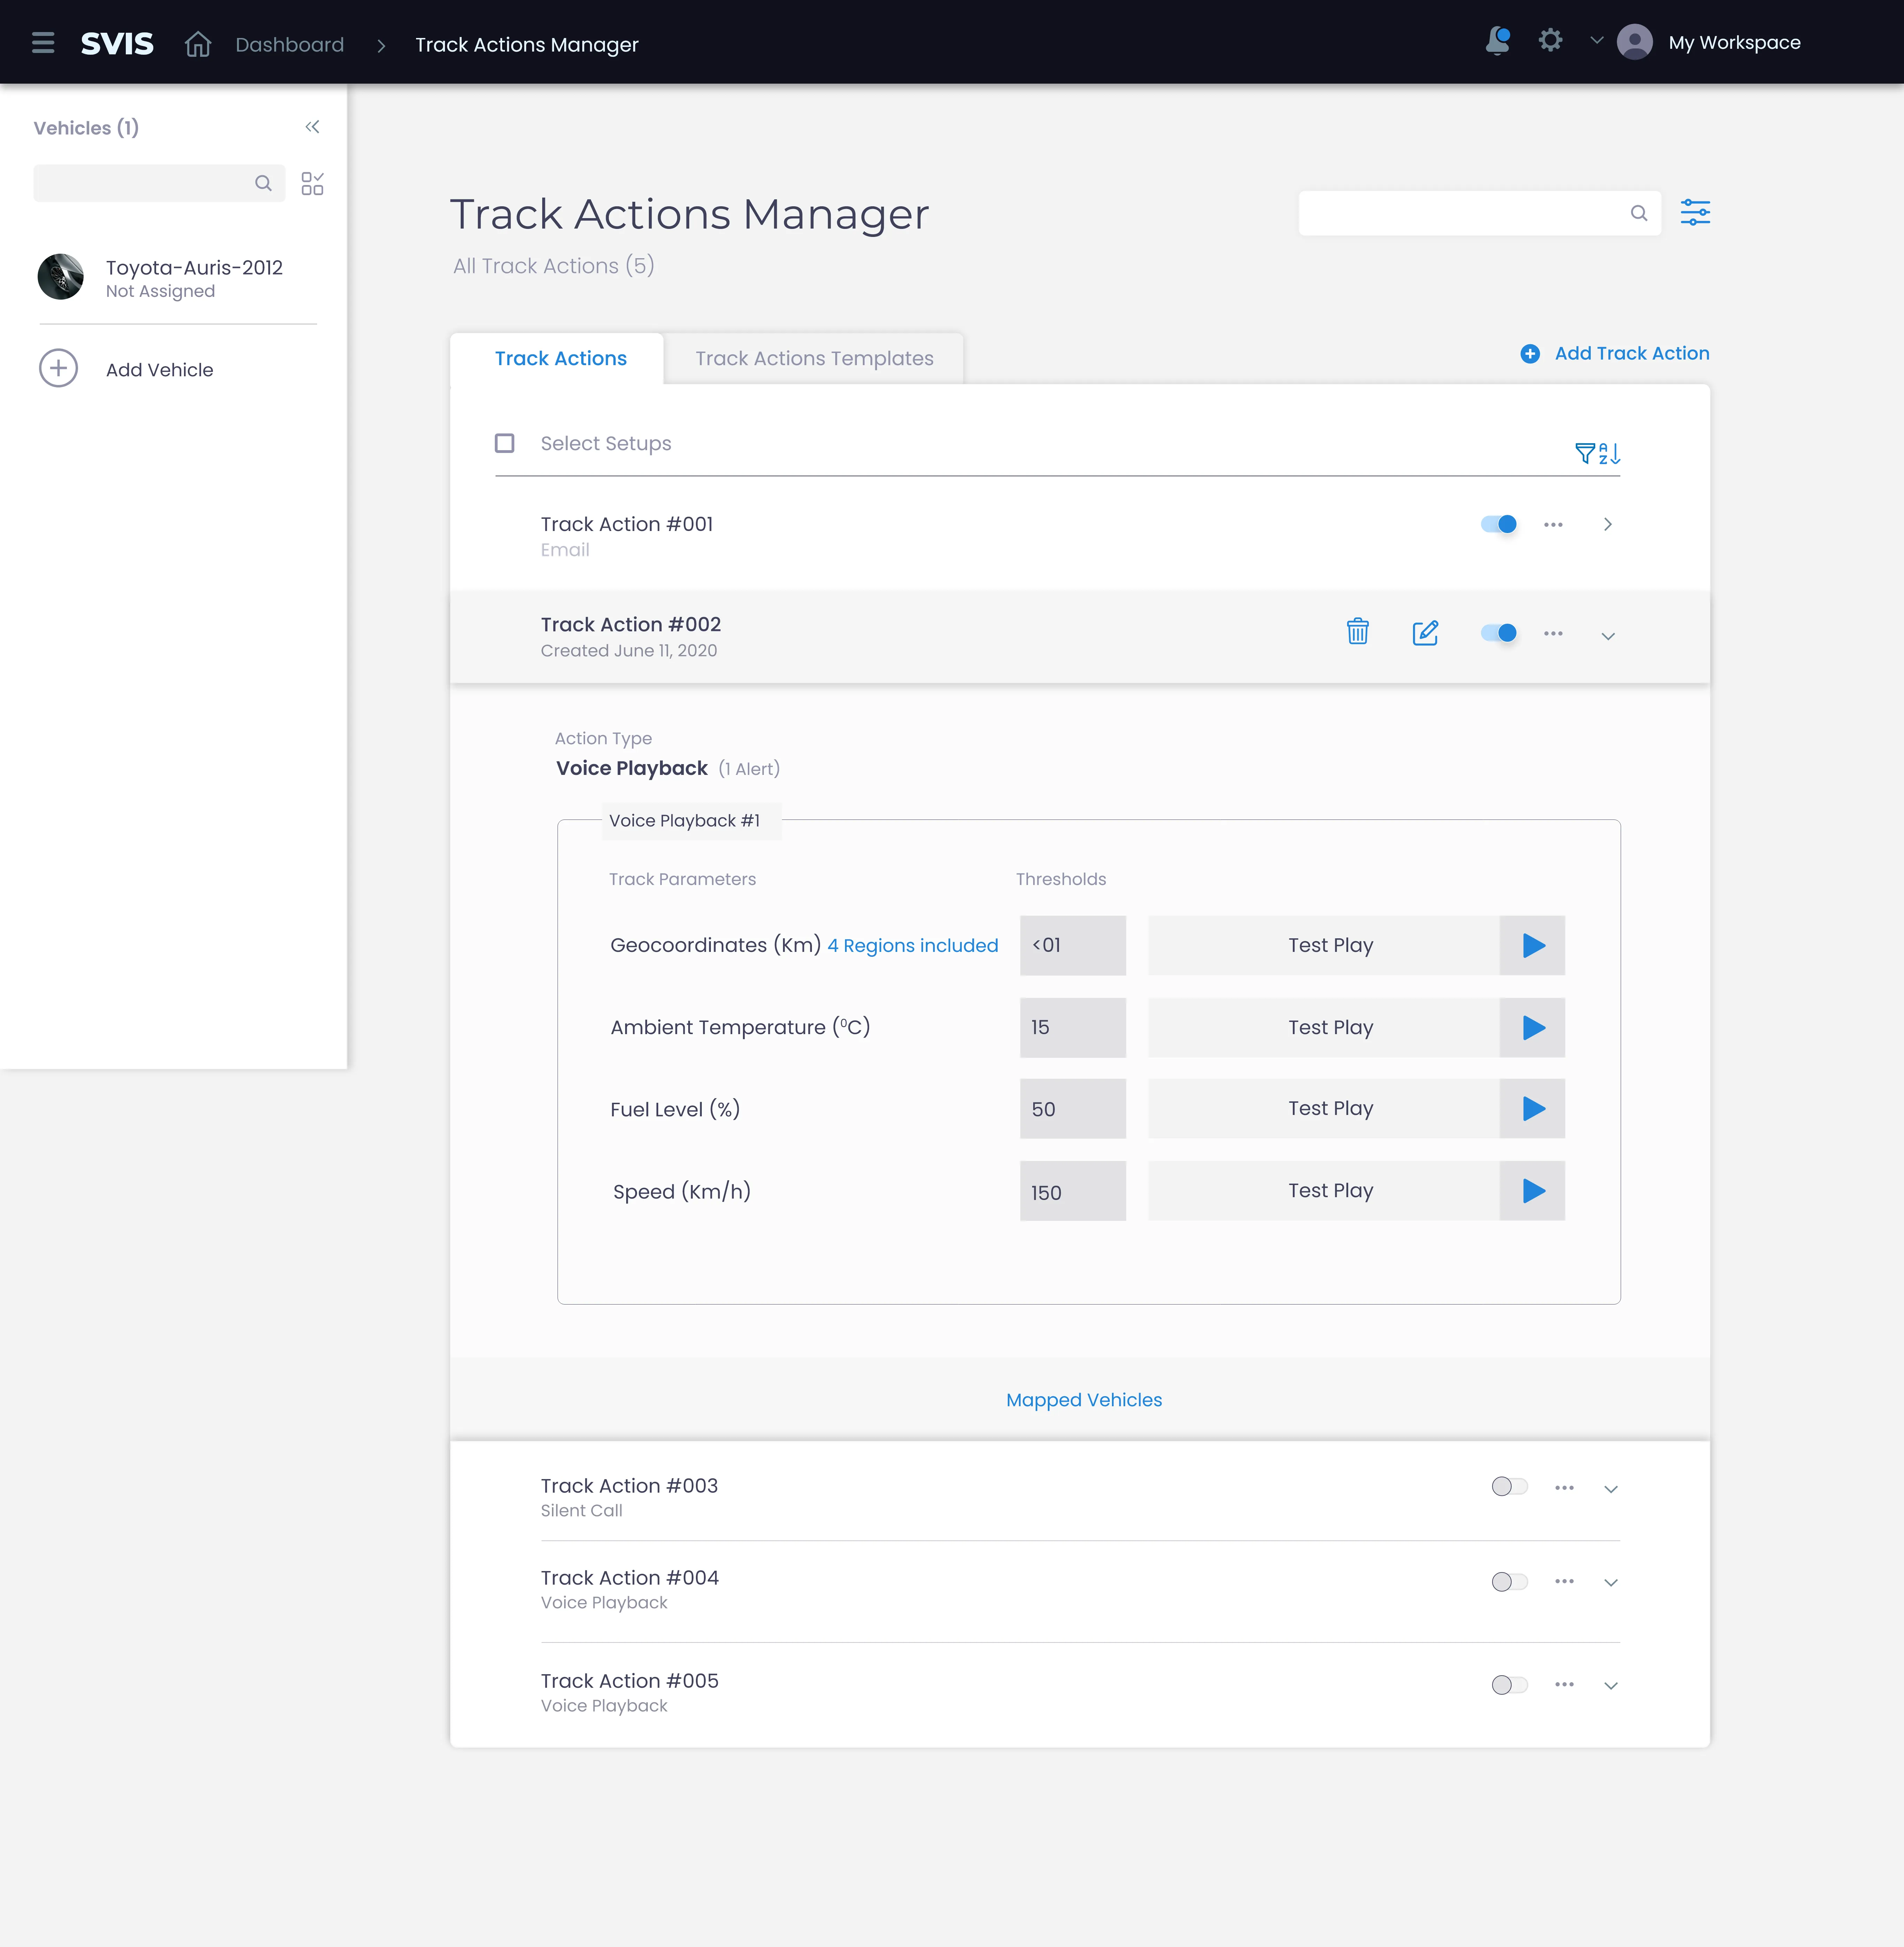
Task: Disable Track Action #001 toggle
Action: [x=1499, y=524]
